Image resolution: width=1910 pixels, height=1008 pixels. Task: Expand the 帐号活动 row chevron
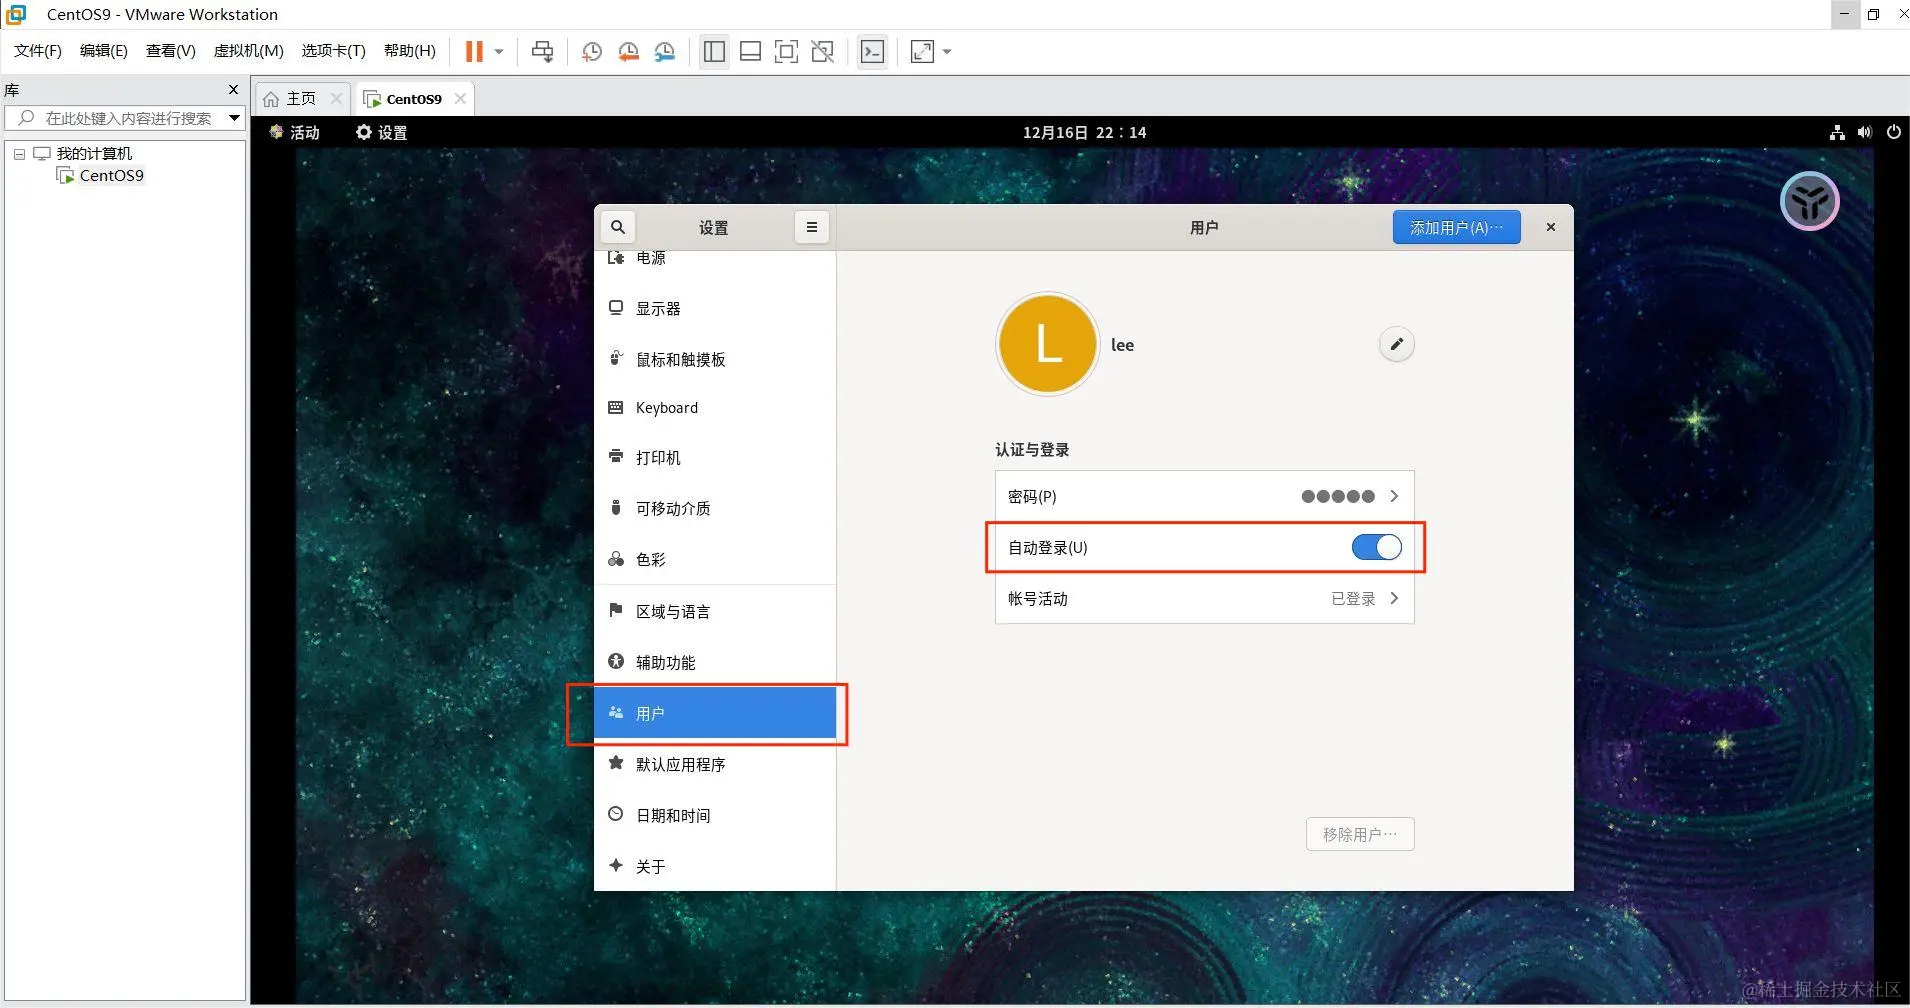tap(1393, 598)
